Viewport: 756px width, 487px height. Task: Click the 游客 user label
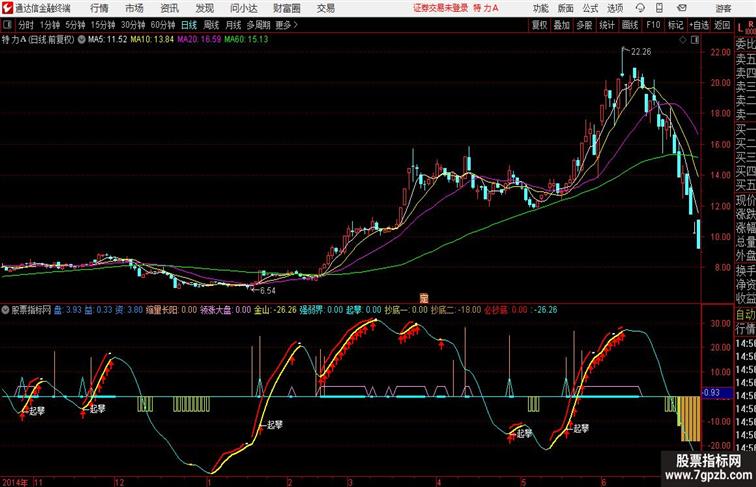pyautogui.click(x=723, y=8)
